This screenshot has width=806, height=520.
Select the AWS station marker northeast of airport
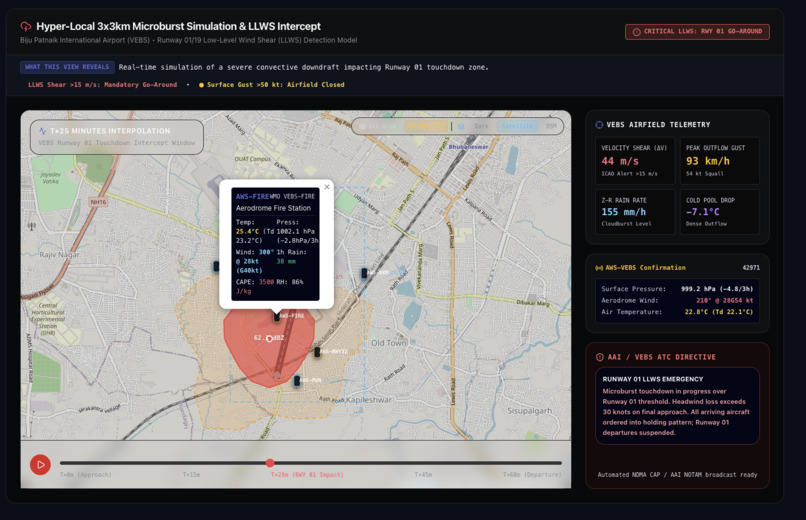coord(364,273)
